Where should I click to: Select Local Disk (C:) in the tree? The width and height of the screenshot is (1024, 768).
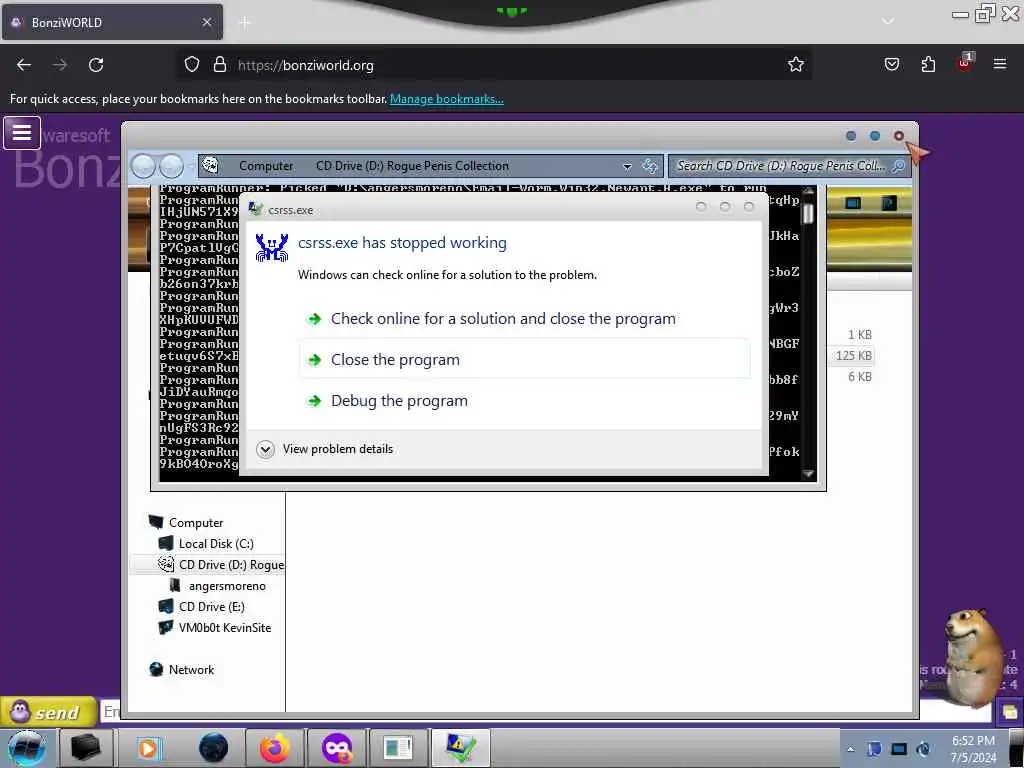216,543
